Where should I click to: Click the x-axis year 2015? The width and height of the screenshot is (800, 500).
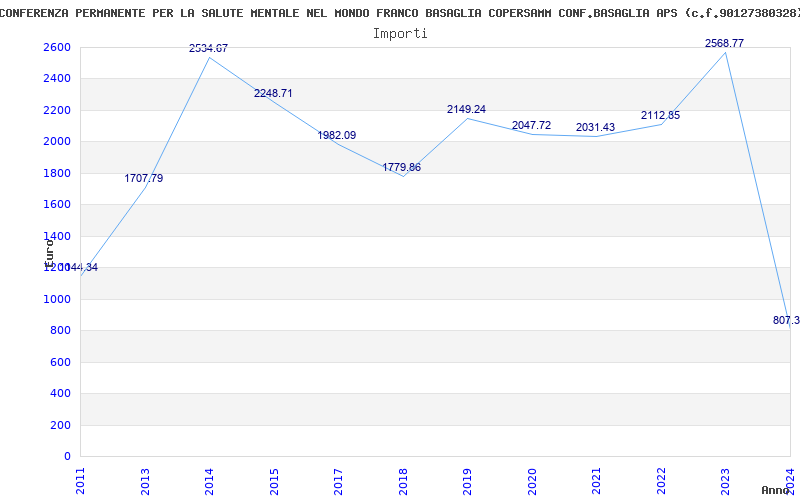274,481
